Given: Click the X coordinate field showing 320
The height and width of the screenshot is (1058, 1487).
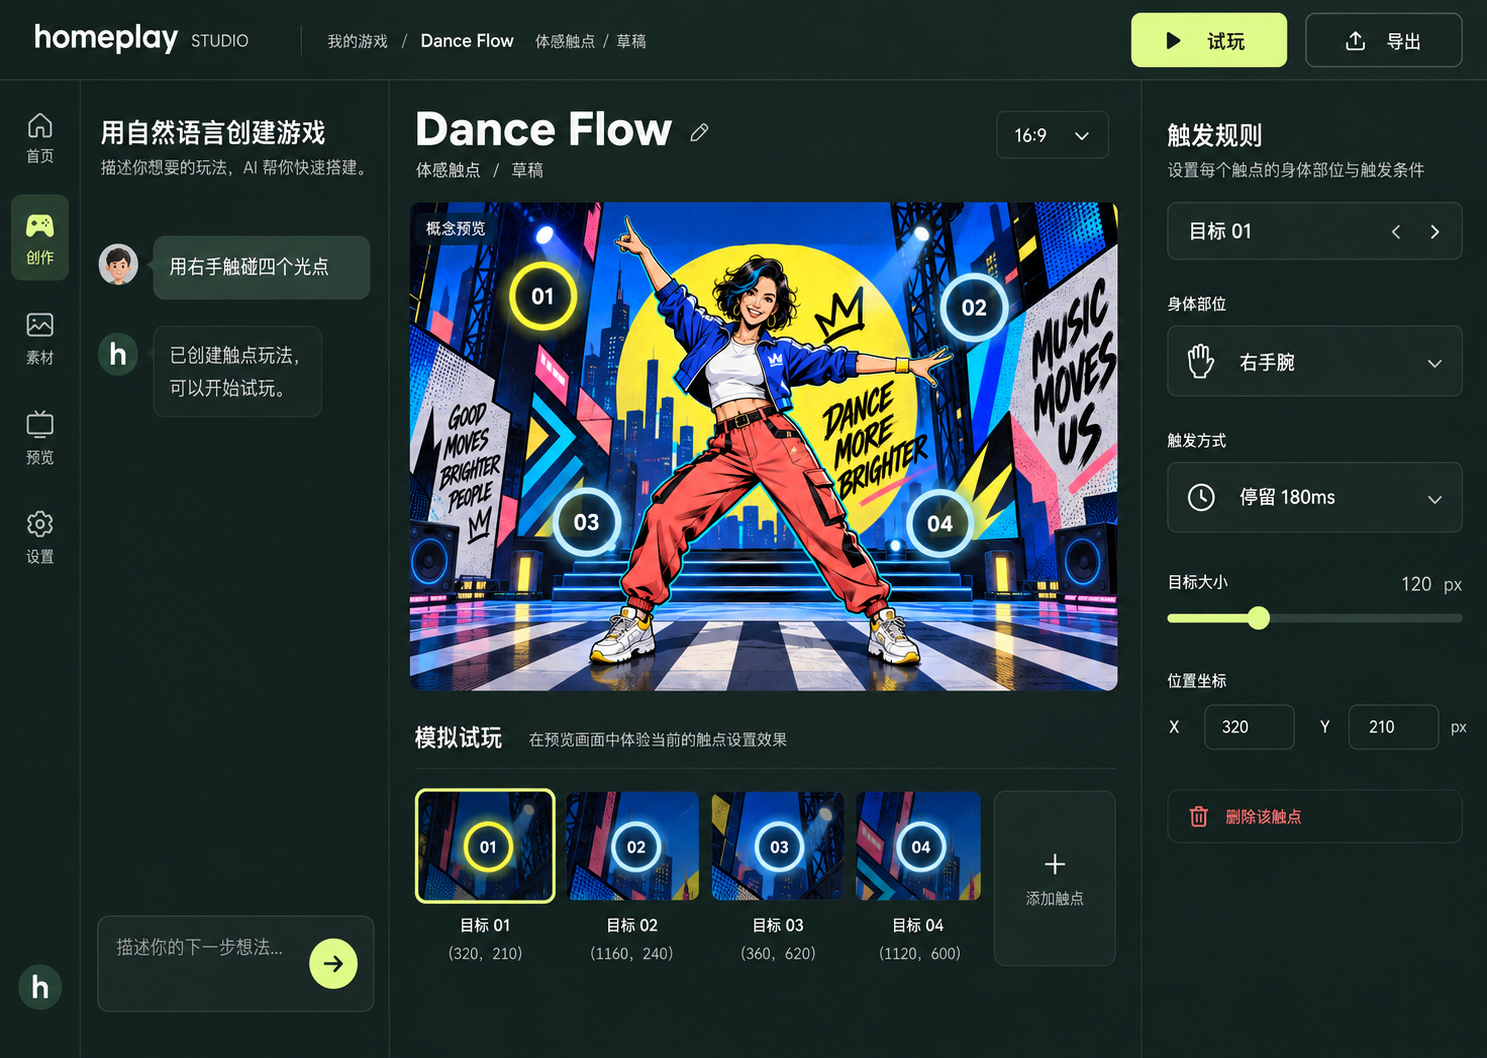Looking at the screenshot, I should (1249, 727).
